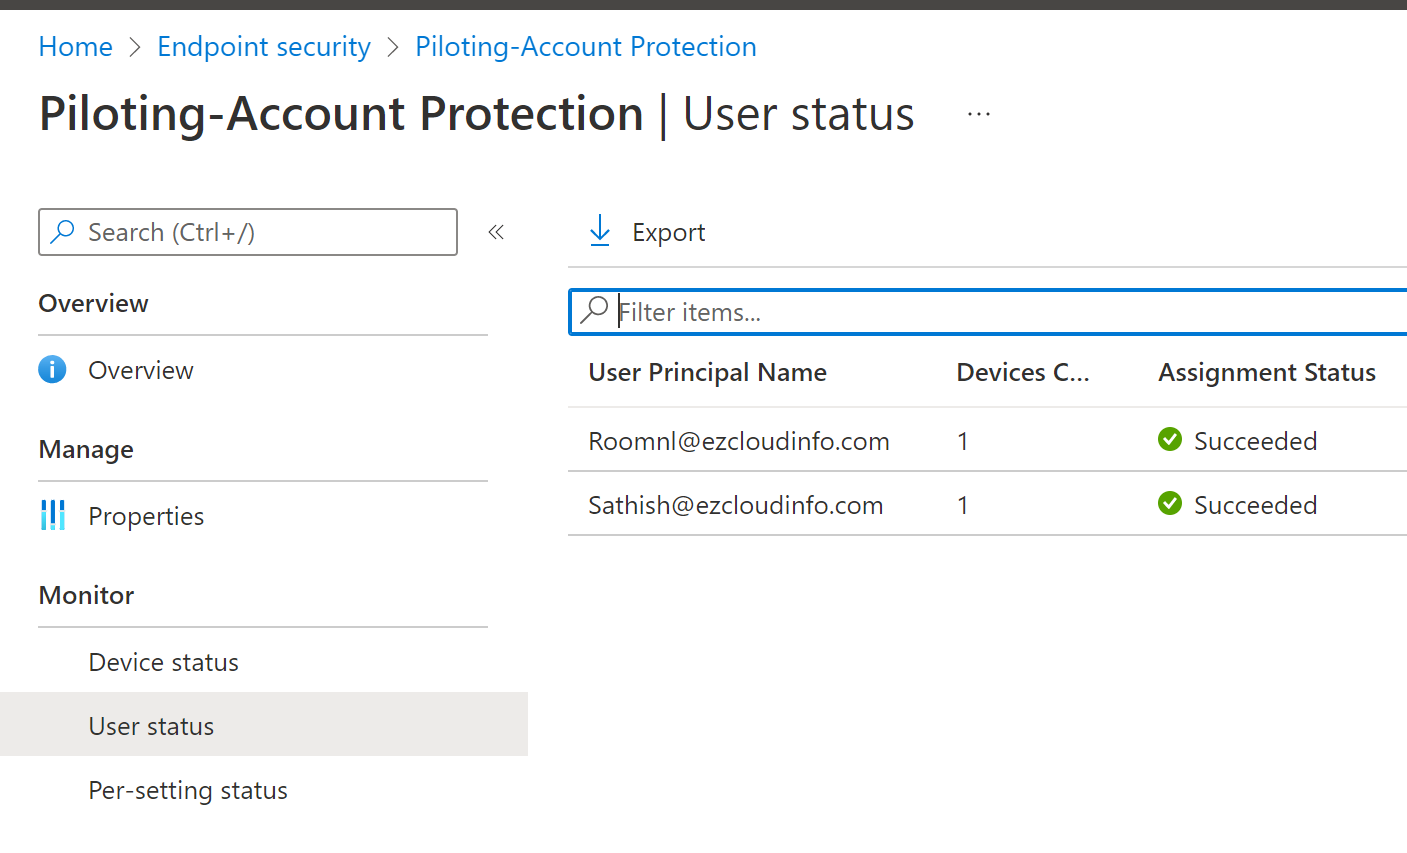1407x853 pixels.
Task: Navigate to Endpoint security breadcrumb
Action: 264,47
